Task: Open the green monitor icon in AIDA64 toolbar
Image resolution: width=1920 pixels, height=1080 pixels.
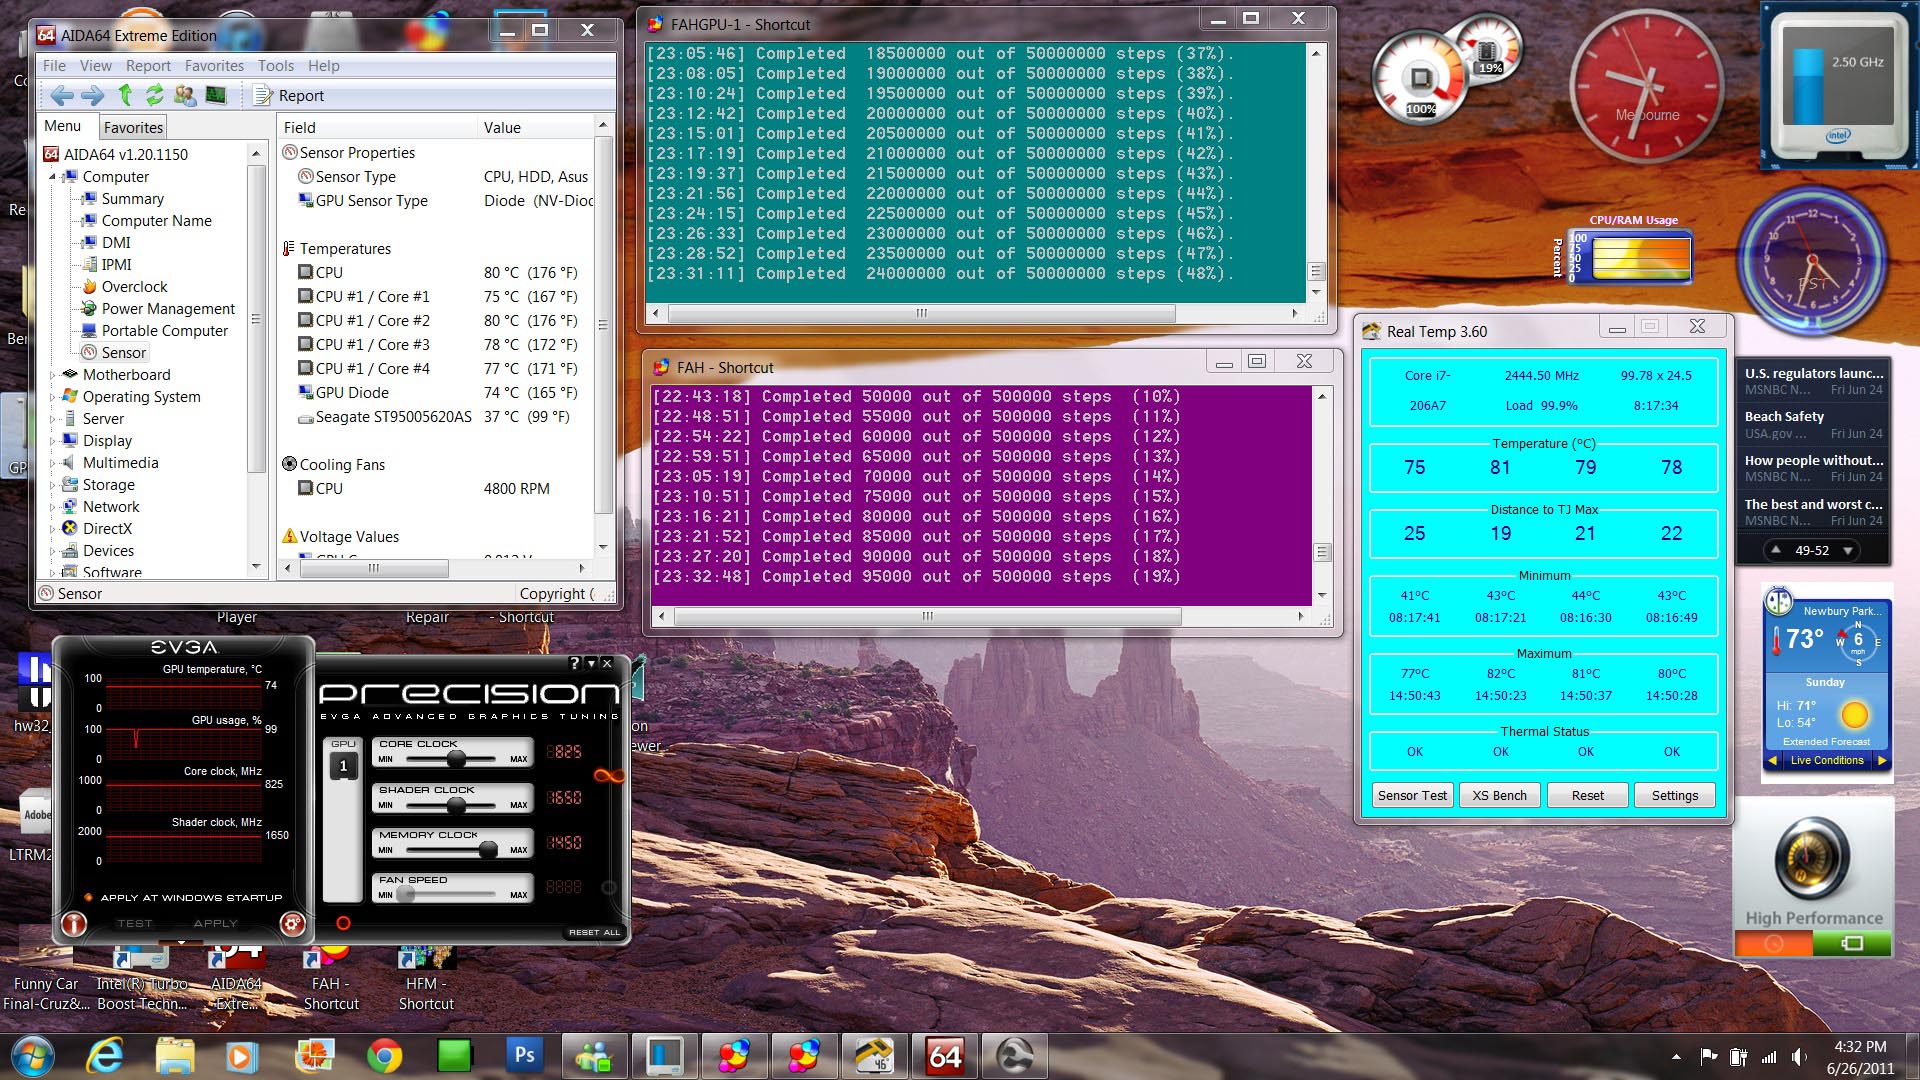Action: tap(215, 95)
